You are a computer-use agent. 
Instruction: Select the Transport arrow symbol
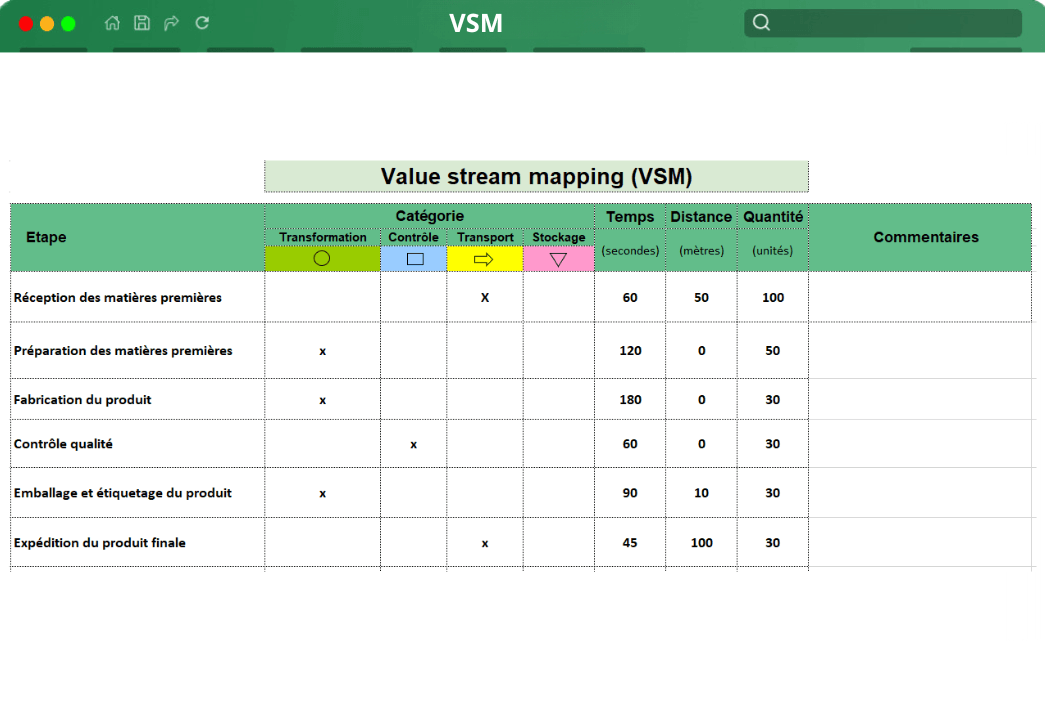point(485,258)
